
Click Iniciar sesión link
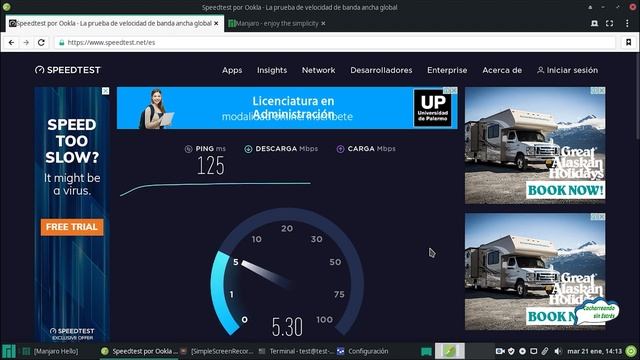(x=568, y=70)
